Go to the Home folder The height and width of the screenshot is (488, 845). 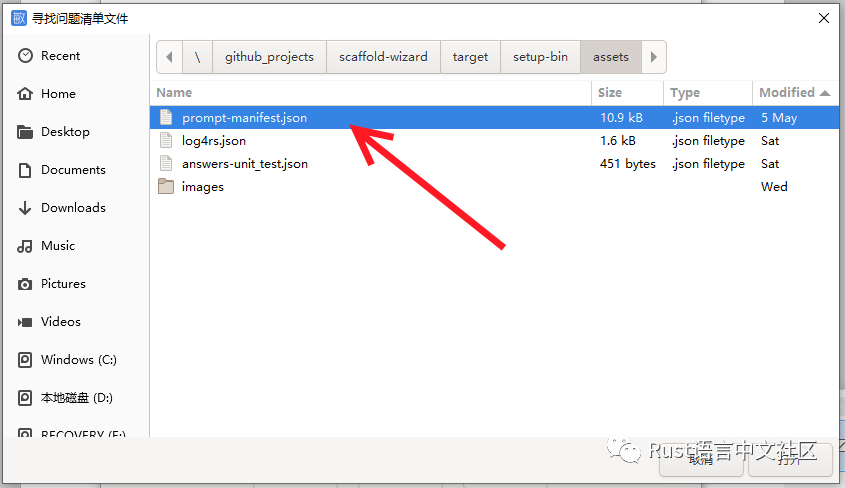click(75, 94)
